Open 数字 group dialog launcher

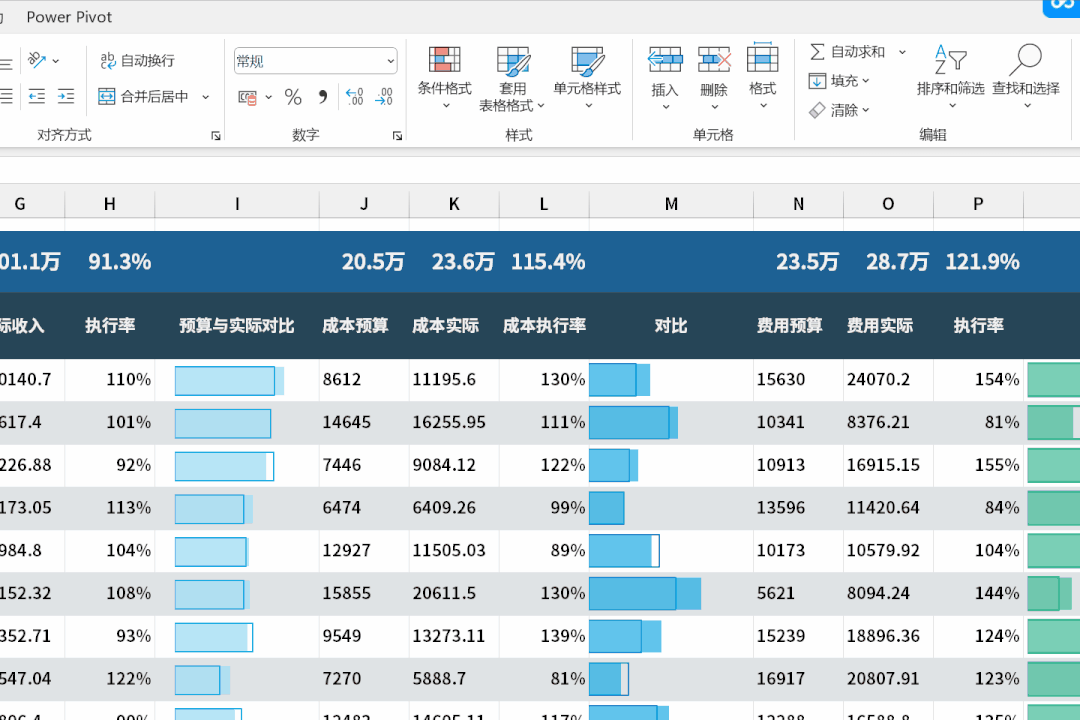(397, 136)
